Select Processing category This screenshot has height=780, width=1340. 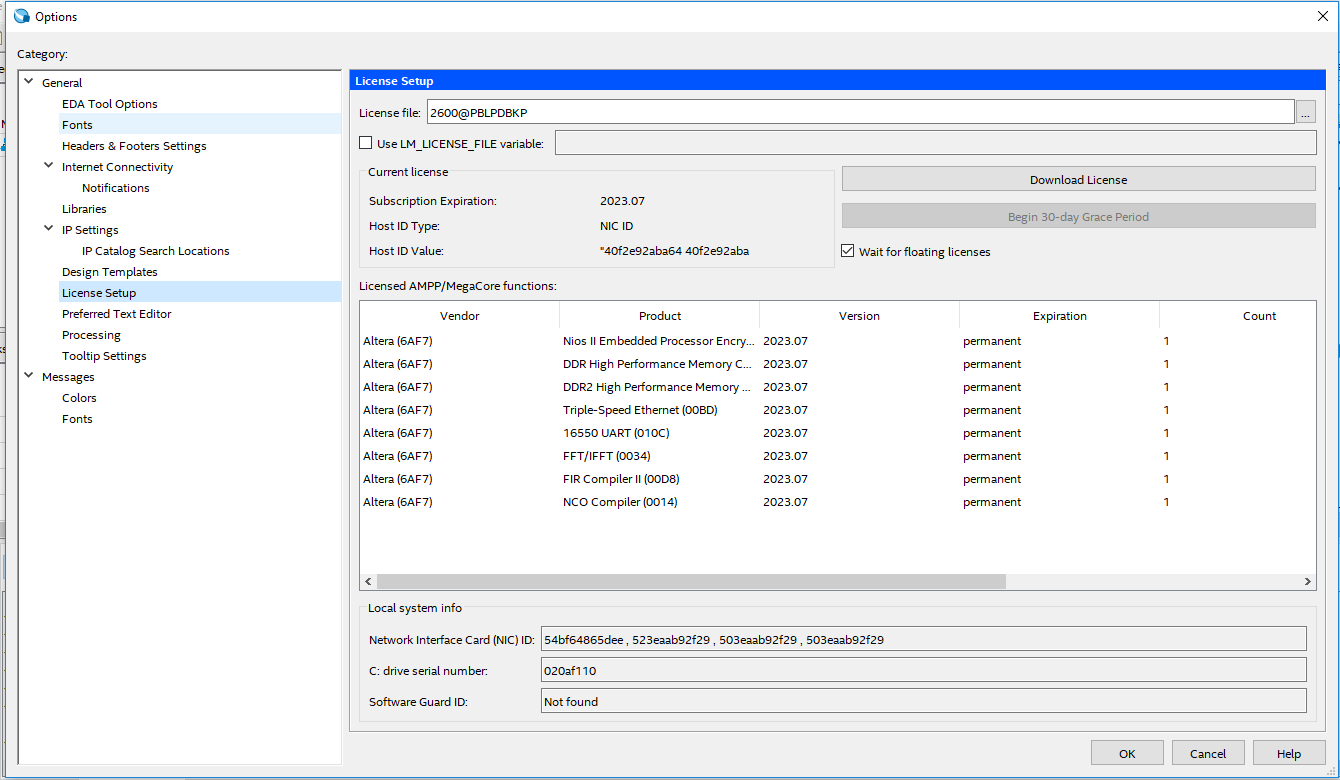click(91, 335)
